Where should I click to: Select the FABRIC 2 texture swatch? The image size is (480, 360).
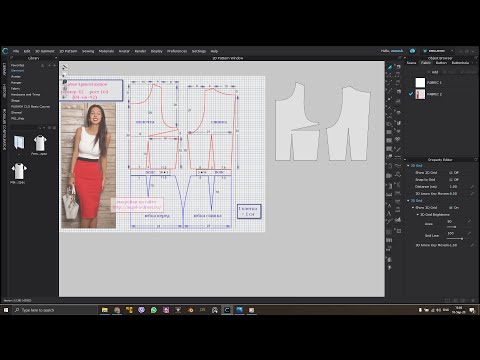click(420, 94)
